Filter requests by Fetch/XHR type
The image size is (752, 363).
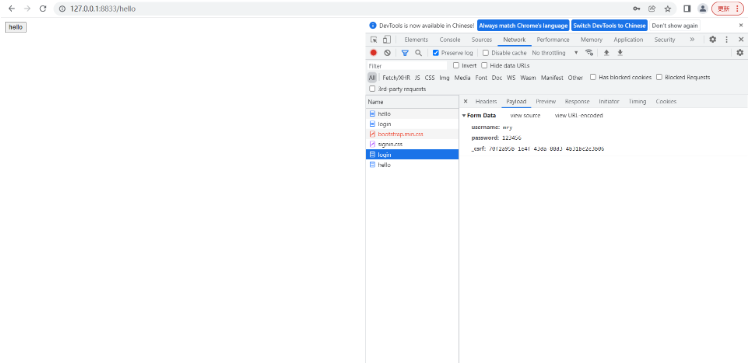pyautogui.click(x=396, y=77)
